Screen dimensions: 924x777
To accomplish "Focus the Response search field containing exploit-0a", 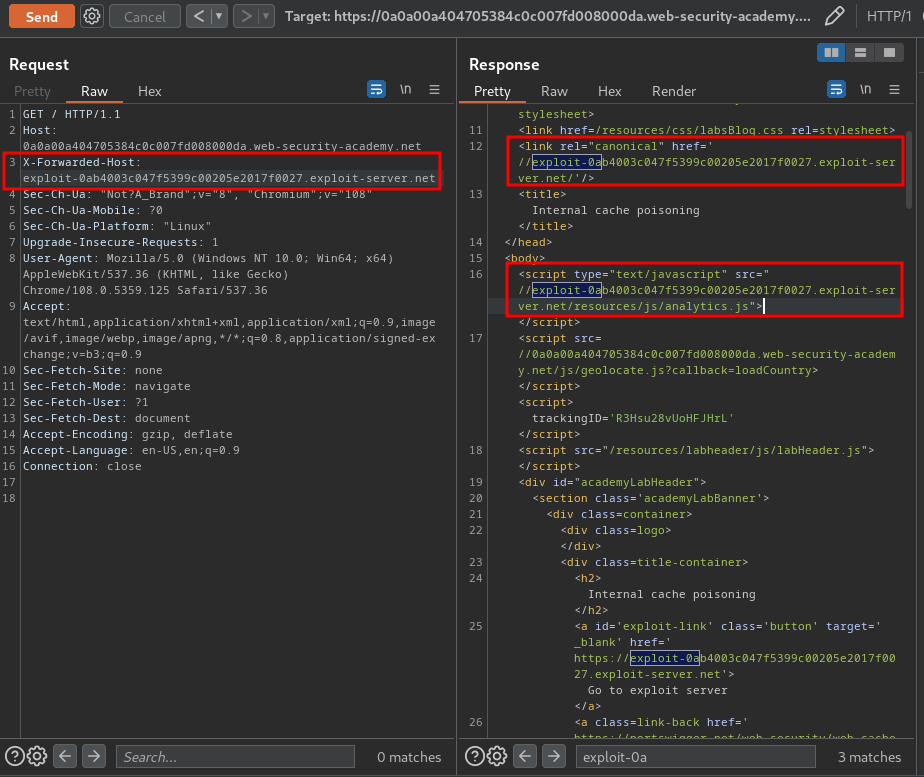I will pos(695,756).
